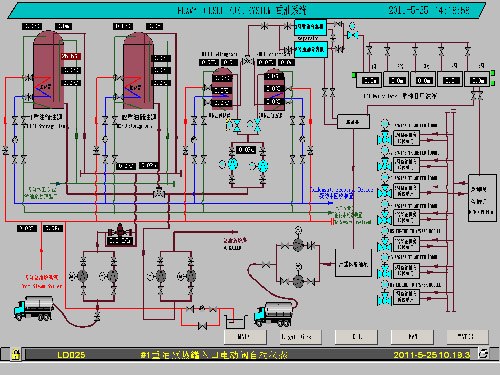This screenshot has height=375, width=500.
Task: Toggle top cyan control valve in right column
Action: tap(384, 137)
